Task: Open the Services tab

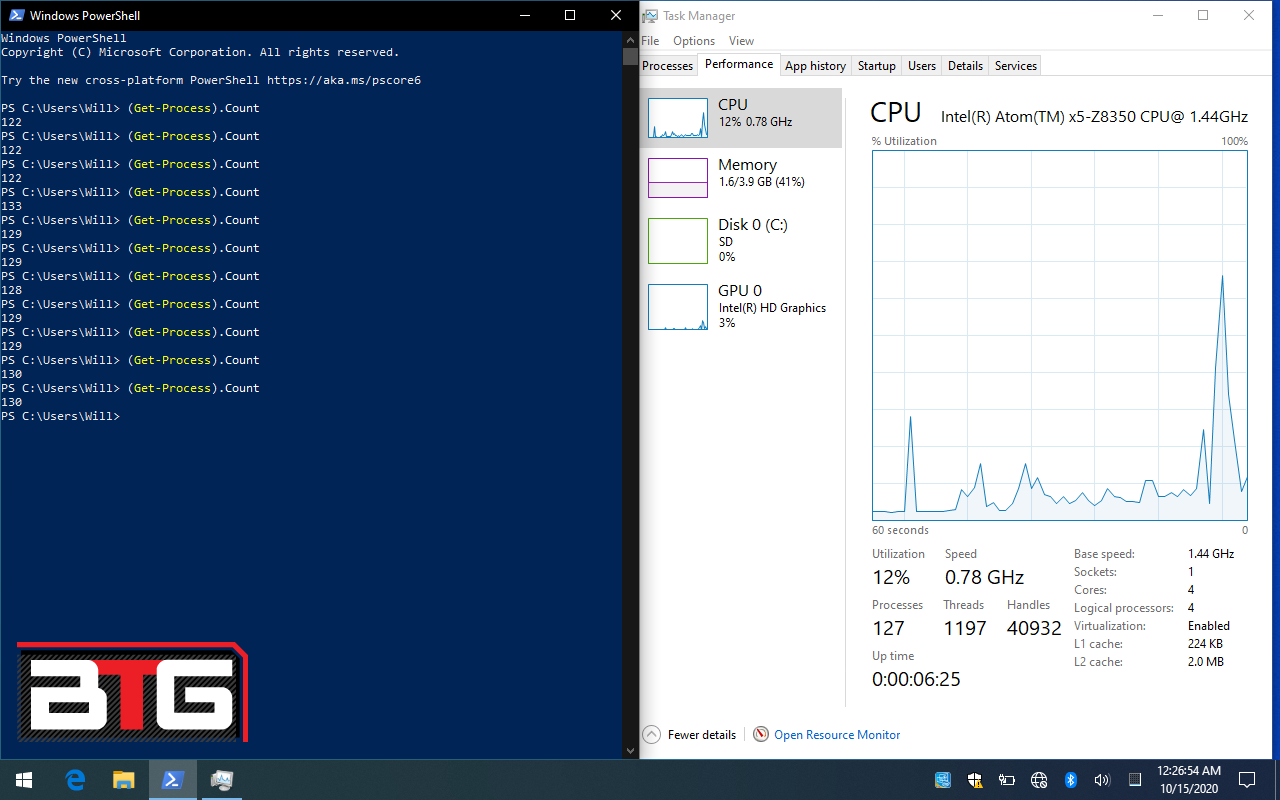Action: (x=1015, y=66)
